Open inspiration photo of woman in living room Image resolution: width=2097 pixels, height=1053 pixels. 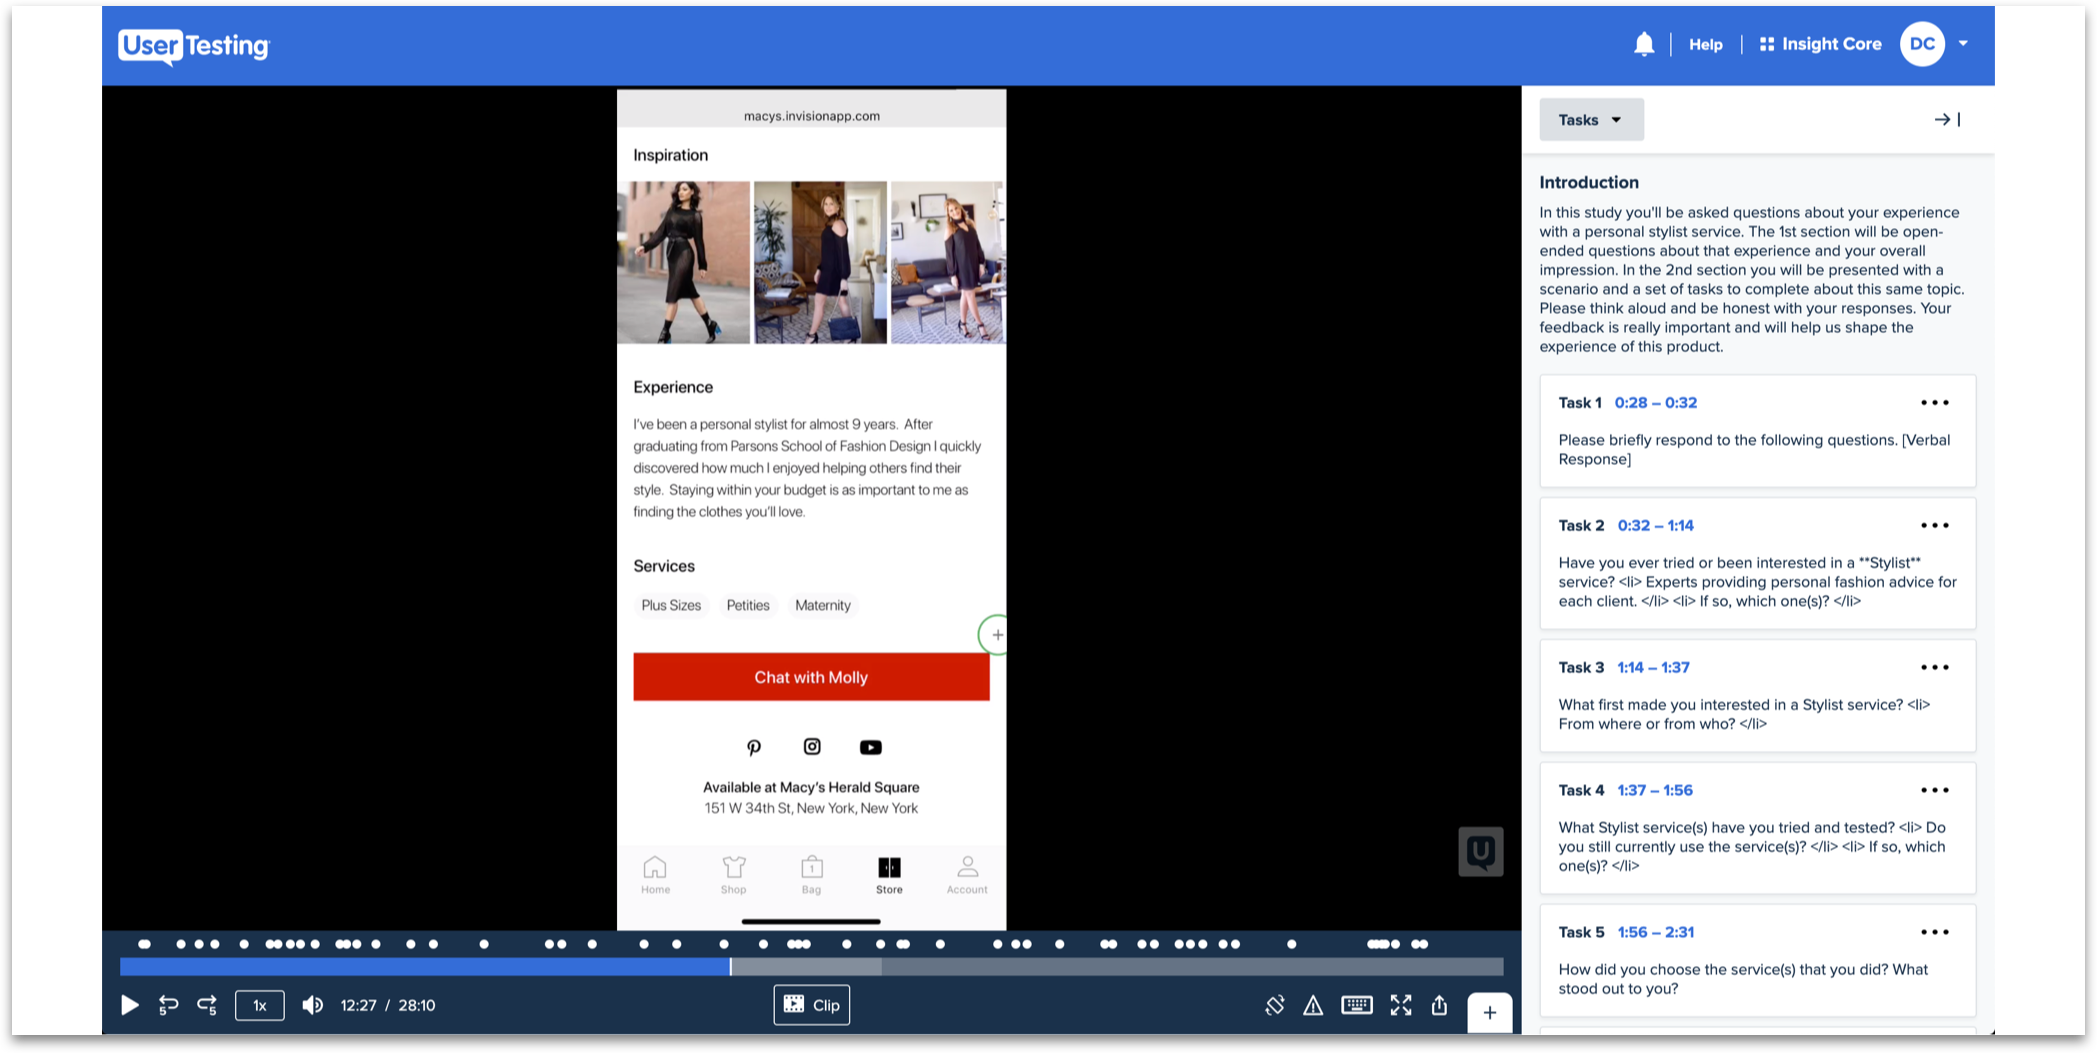click(948, 262)
